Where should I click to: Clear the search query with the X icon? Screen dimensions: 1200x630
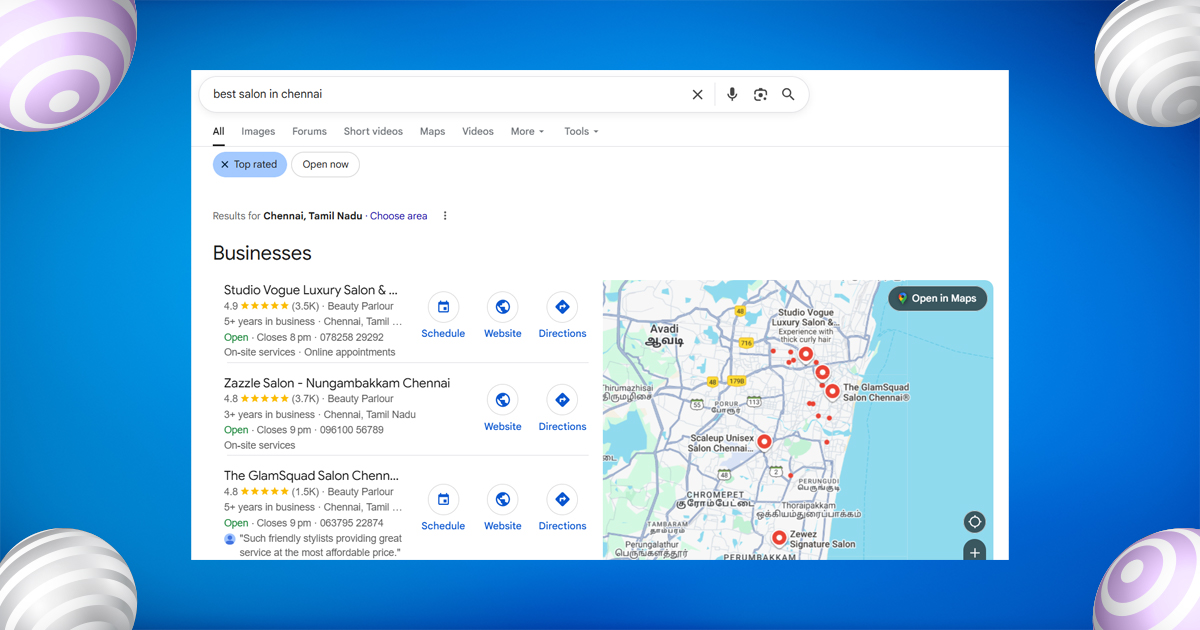(697, 94)
